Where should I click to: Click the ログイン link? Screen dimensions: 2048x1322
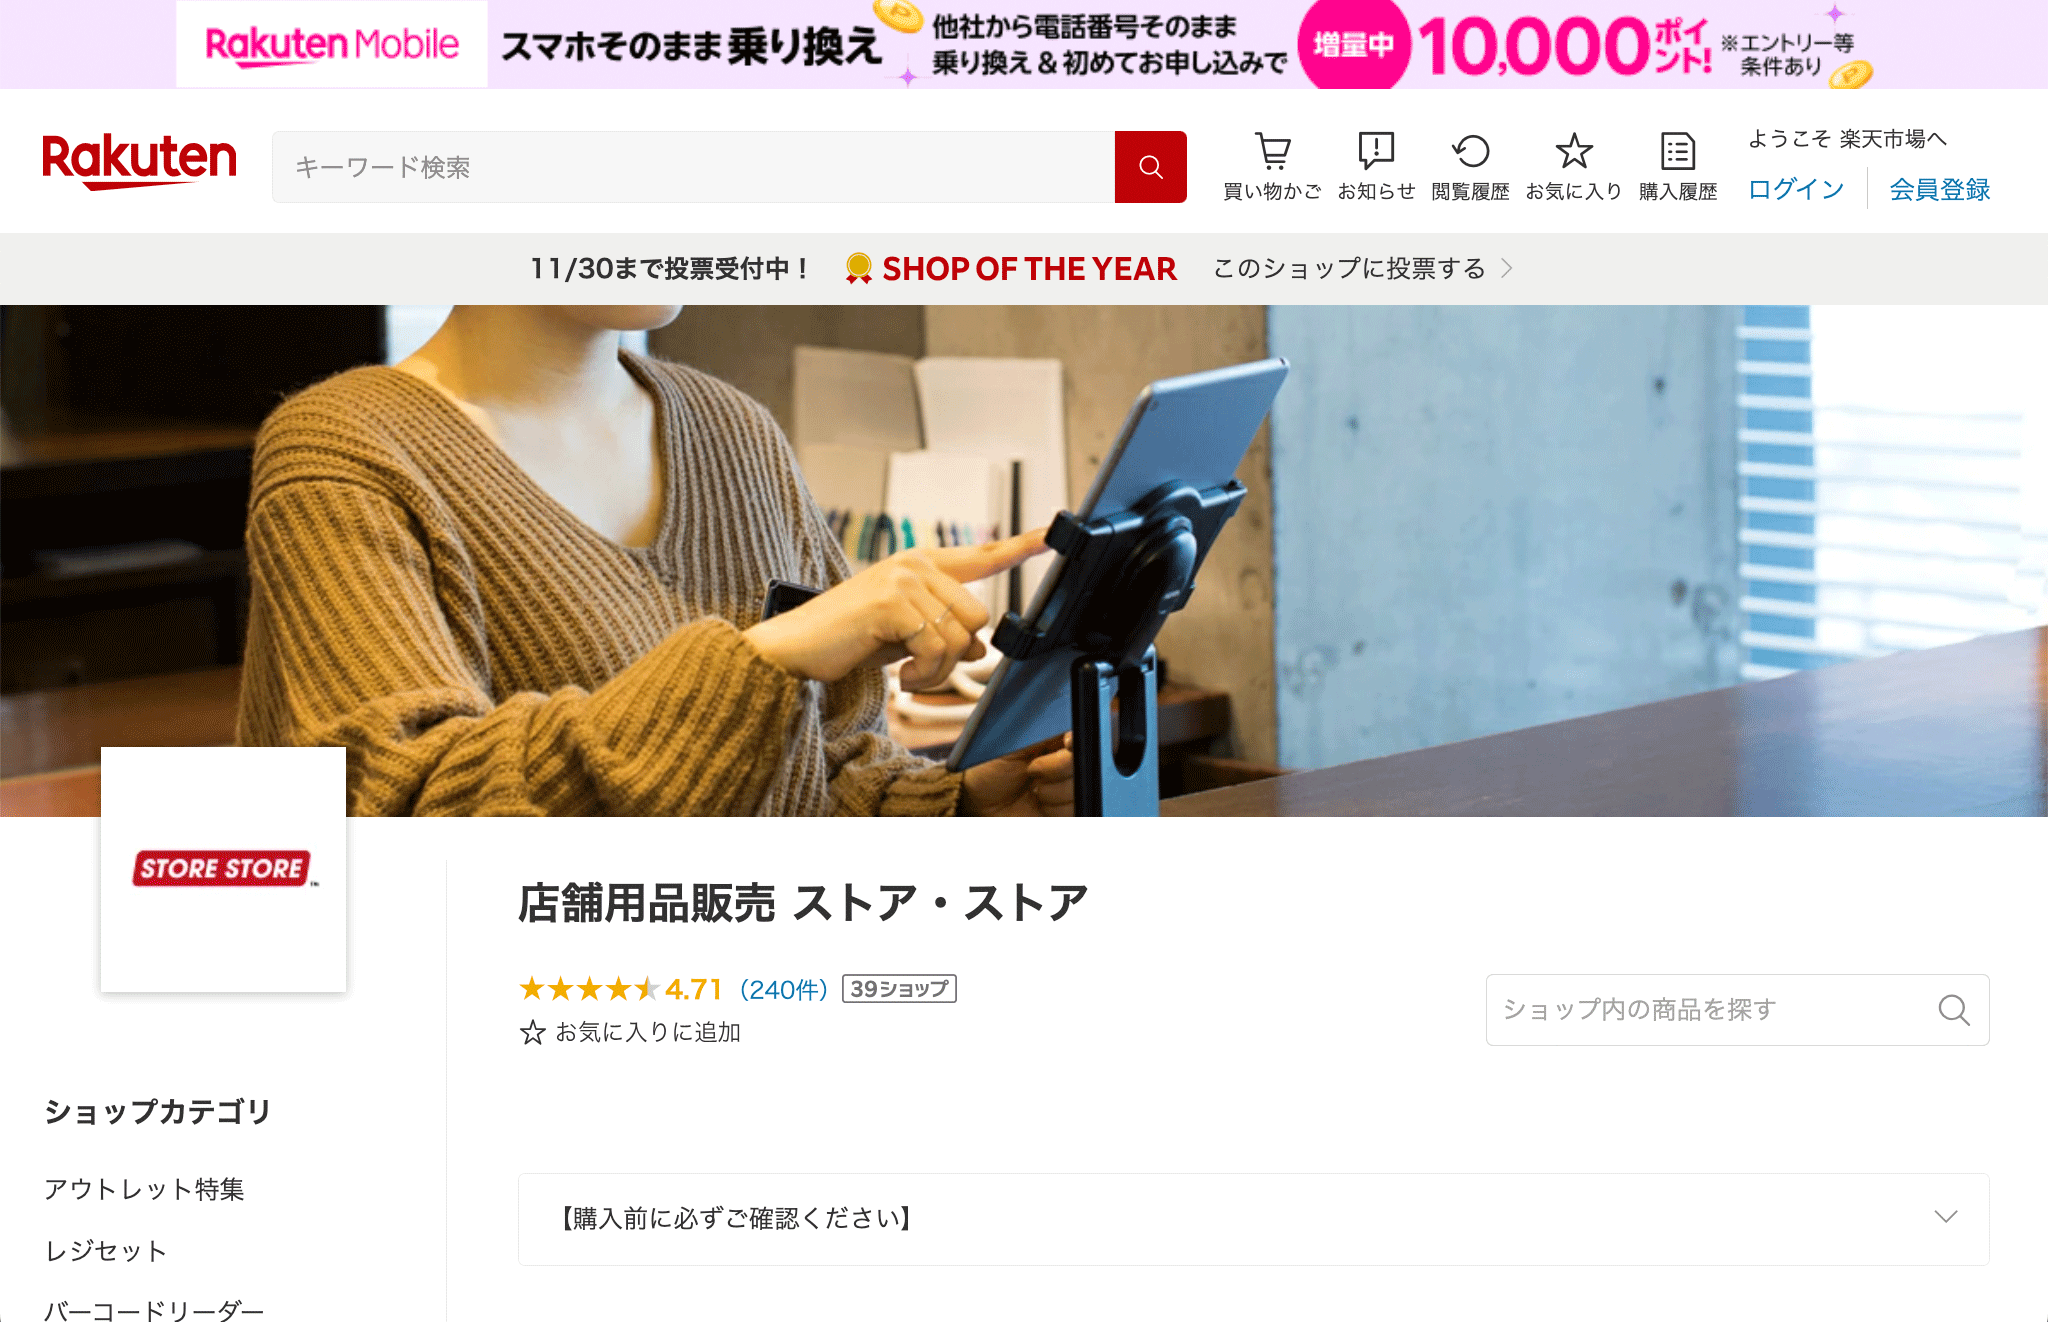[x=1796, y=189]
